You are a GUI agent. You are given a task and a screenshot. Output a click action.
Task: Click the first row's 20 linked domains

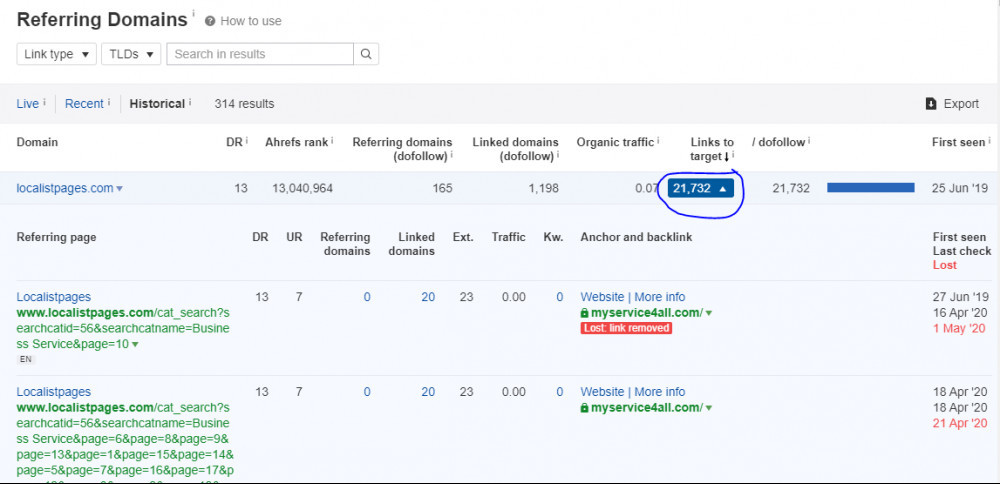tap(428, 297)
